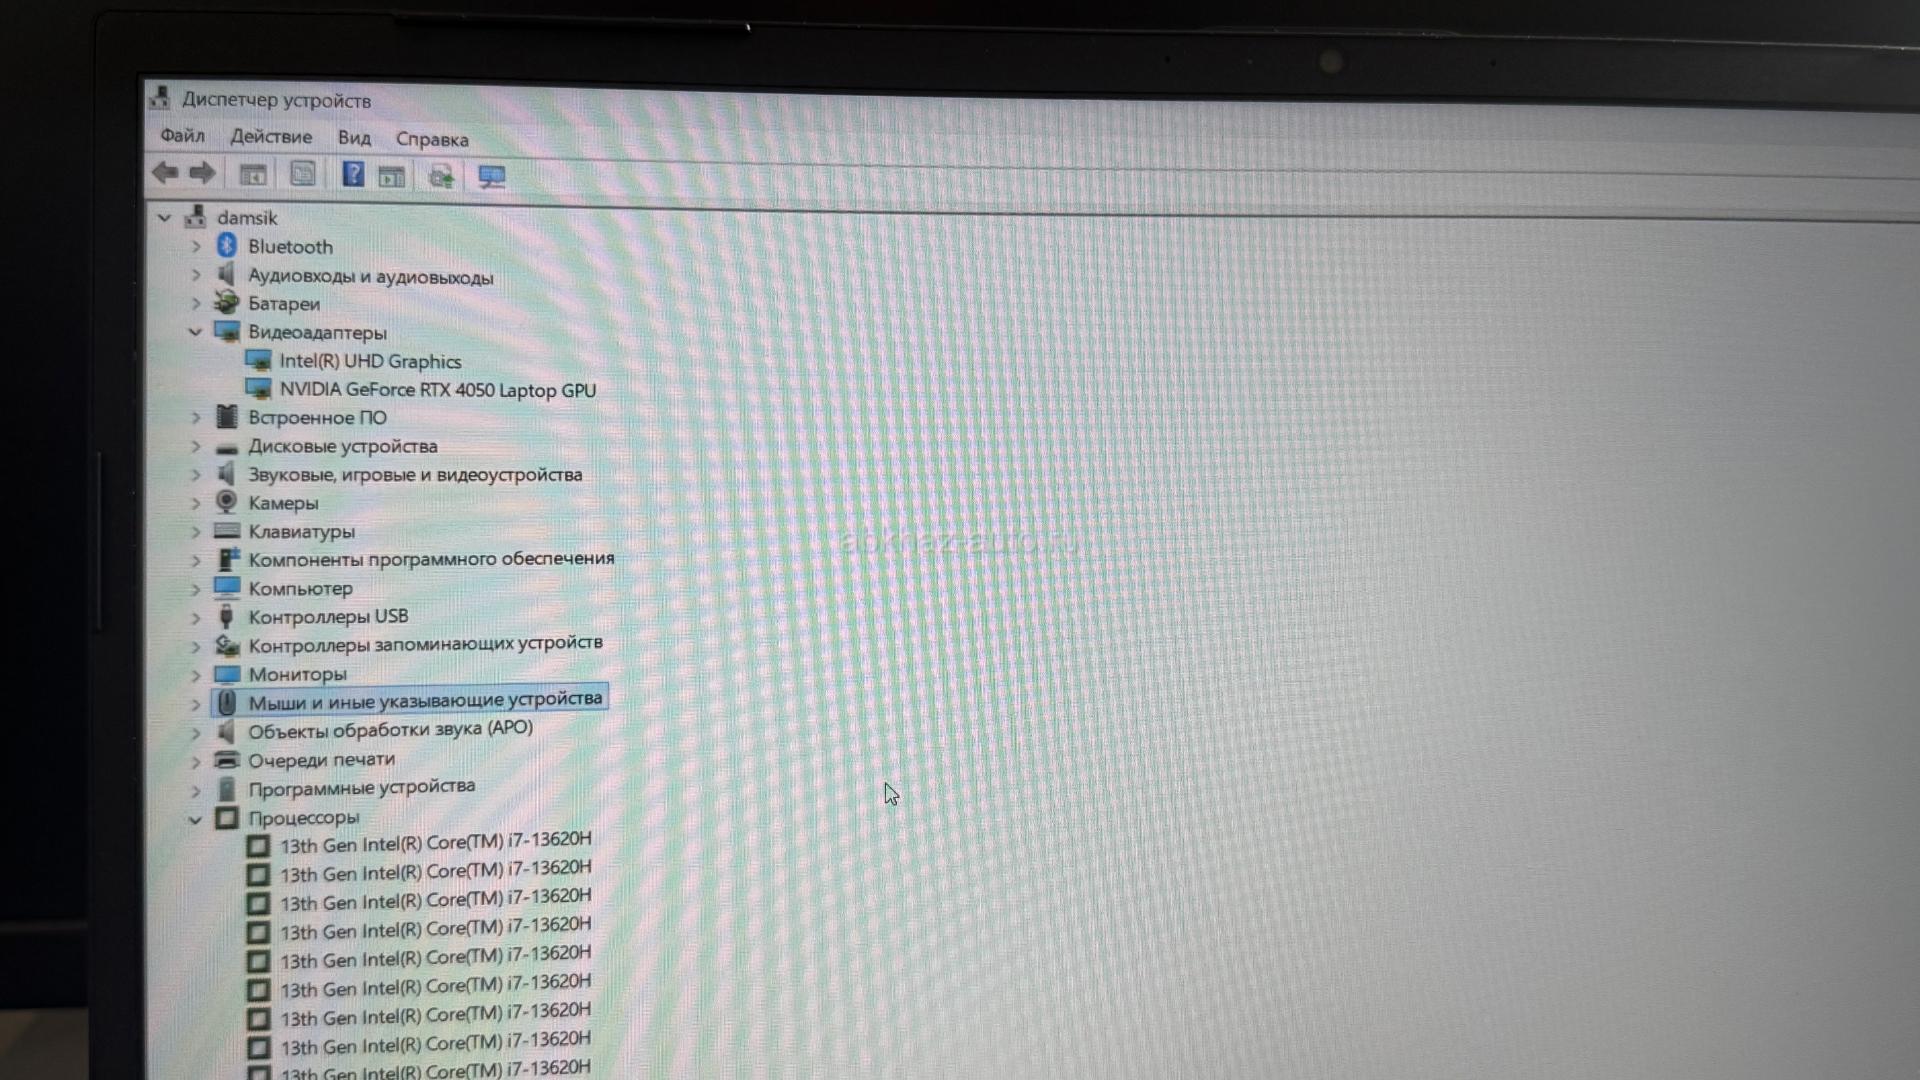Click the Help question-mark toolbar icon
Viewport: 1920px width, 1080px height.
[x=352, y=174]
